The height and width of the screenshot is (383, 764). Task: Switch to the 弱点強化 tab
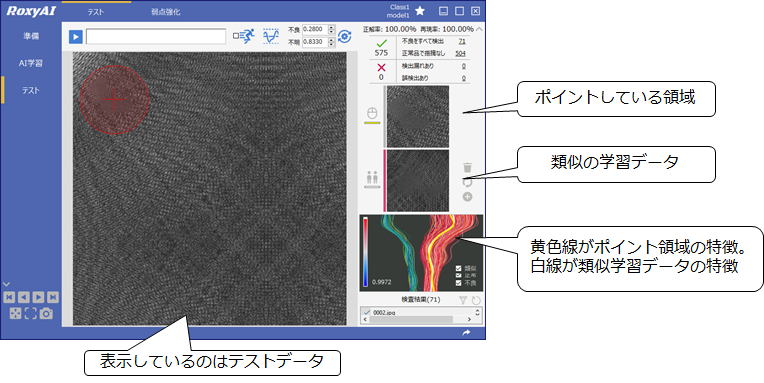[166, 12]
